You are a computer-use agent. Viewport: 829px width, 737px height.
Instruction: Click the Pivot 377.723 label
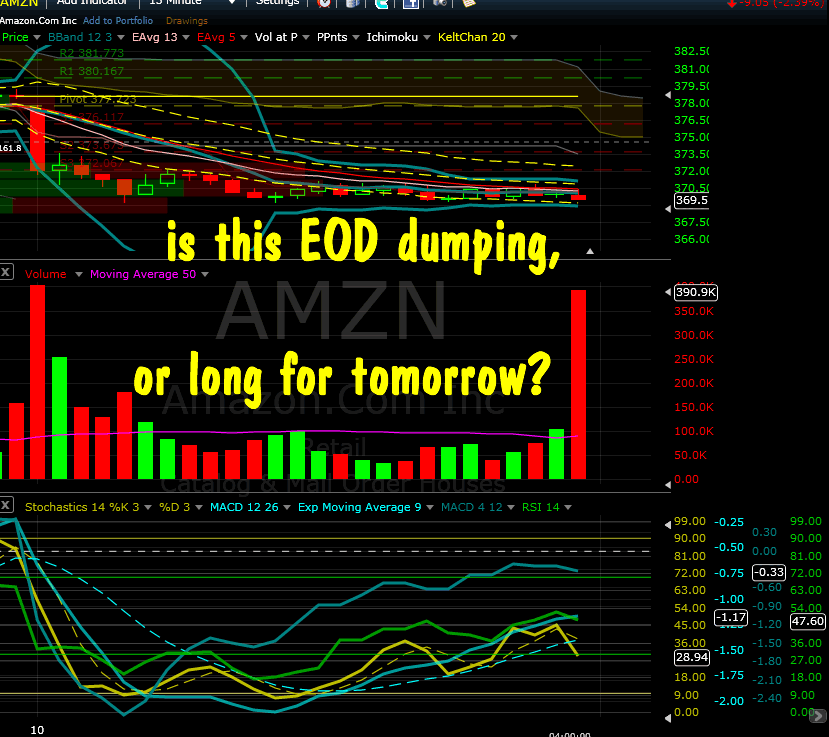pos(98,99)
